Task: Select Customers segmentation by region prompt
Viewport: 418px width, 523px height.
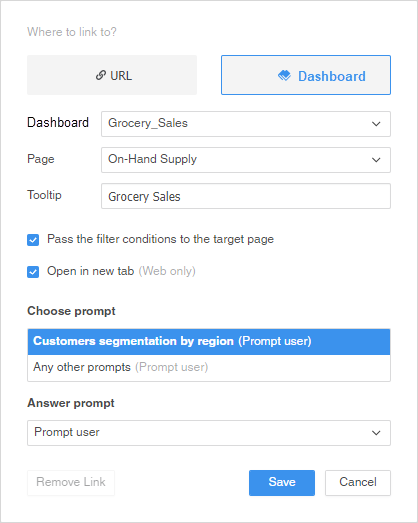Action: (x=209, y=342)
